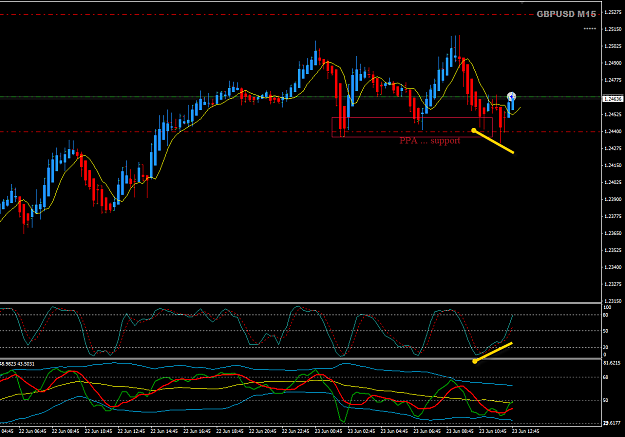Click the highlighted current price tag 1.24636
The width and height of the screenshot is (625, 437).
(x=613, y=98)
